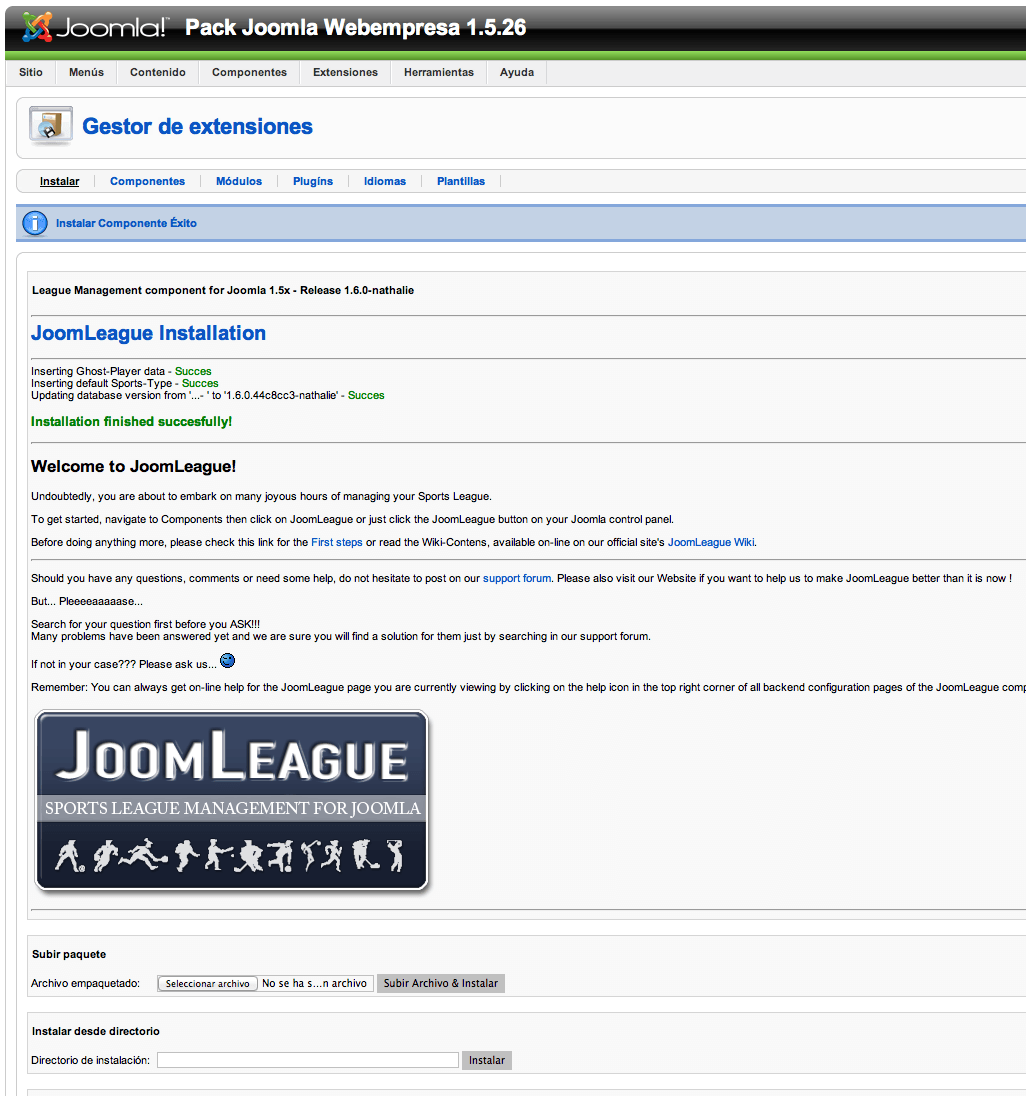Click the Gestor de extensiones title
Image resolution: width=1026 pixels, height=1096 pixels.
tap(198, 127)
